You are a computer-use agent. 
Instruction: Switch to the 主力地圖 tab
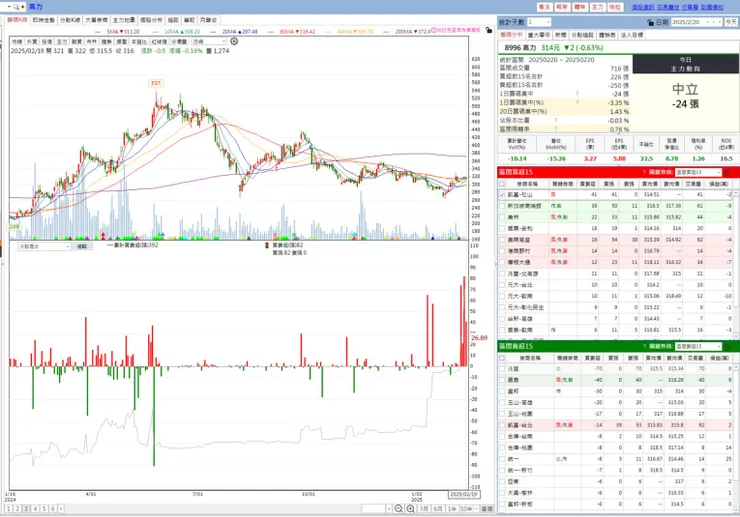124,20
